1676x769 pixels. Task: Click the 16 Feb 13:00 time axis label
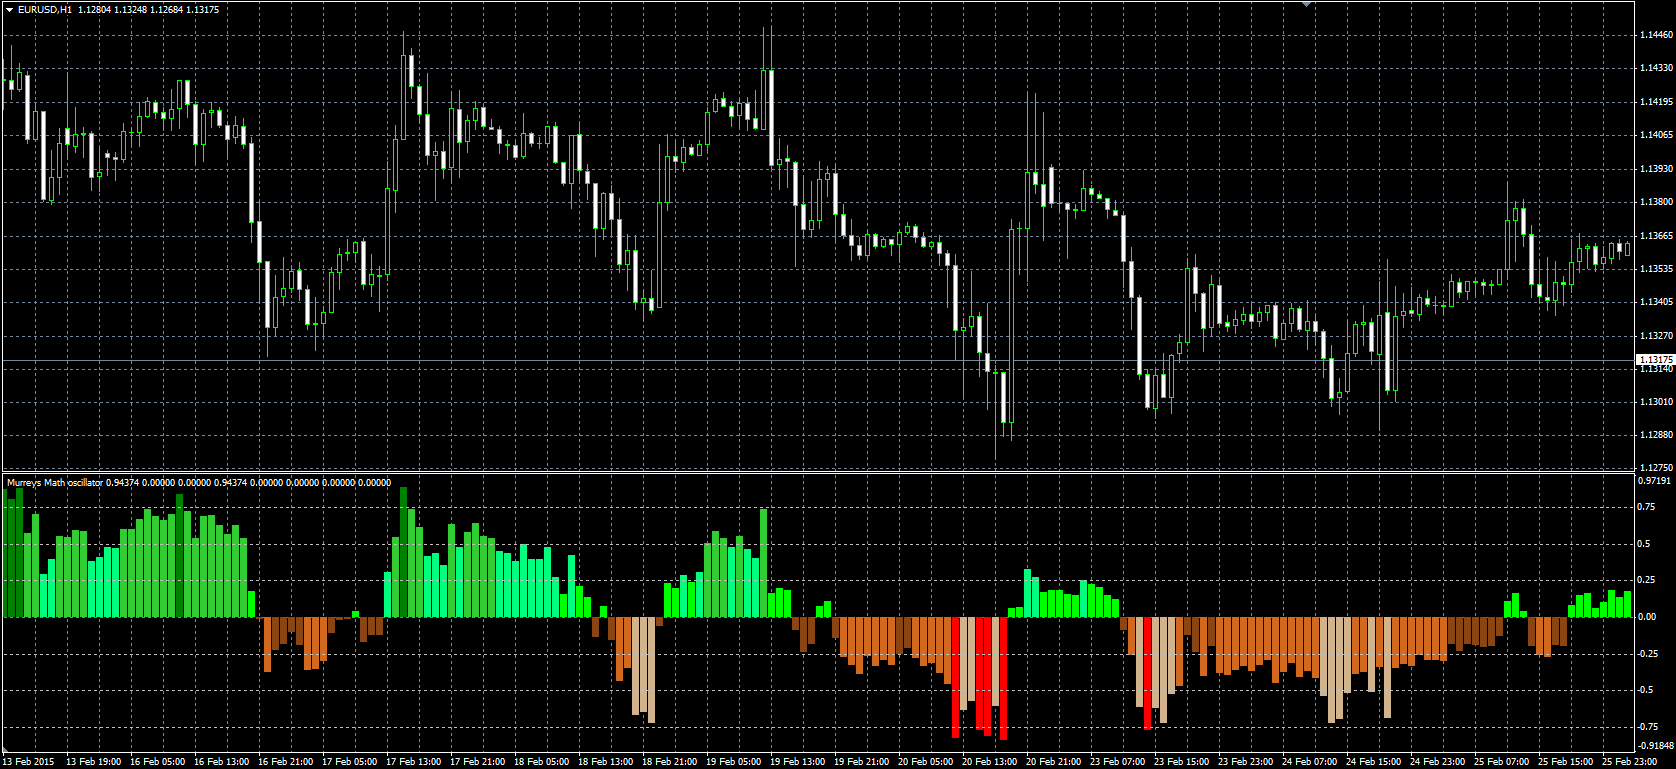click(x=221, y=762)
